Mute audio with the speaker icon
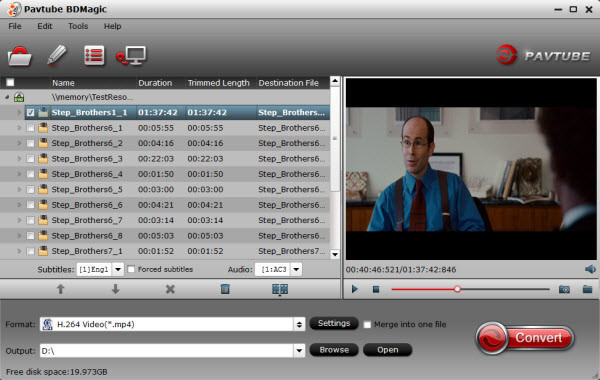The image size is (600, 380). tap(590, 269)
